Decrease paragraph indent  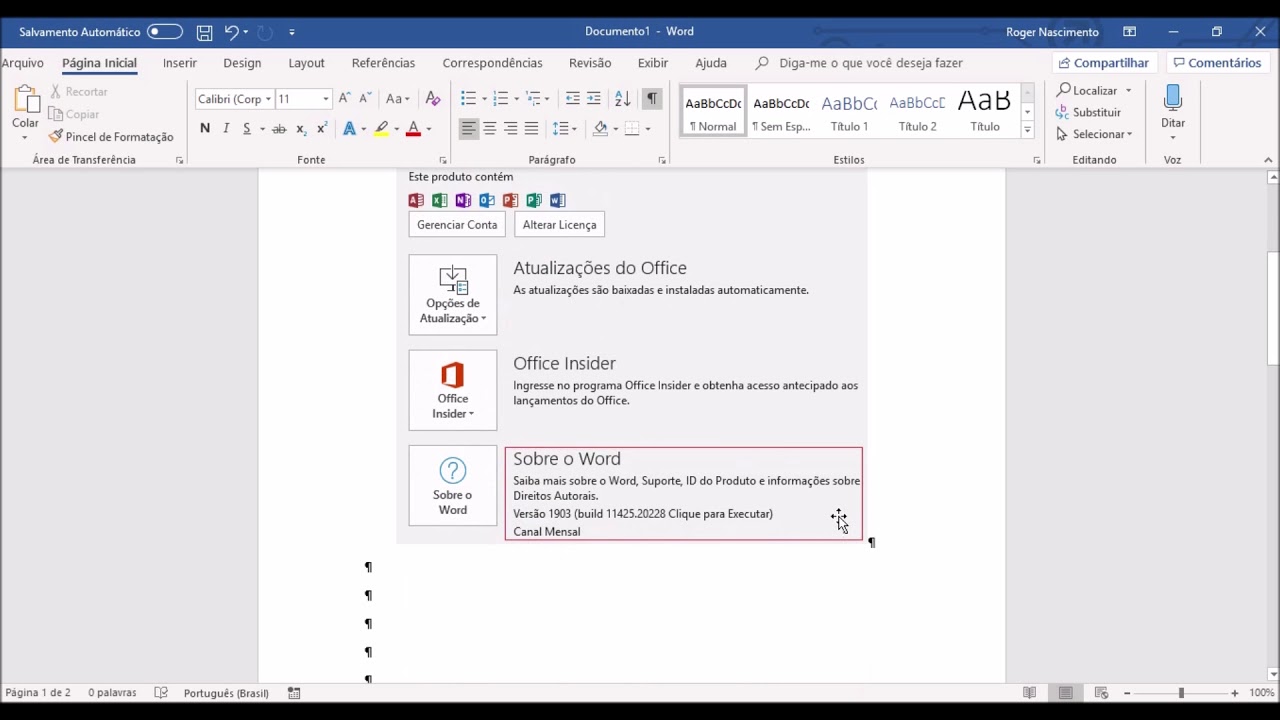(x=572, y=99)
